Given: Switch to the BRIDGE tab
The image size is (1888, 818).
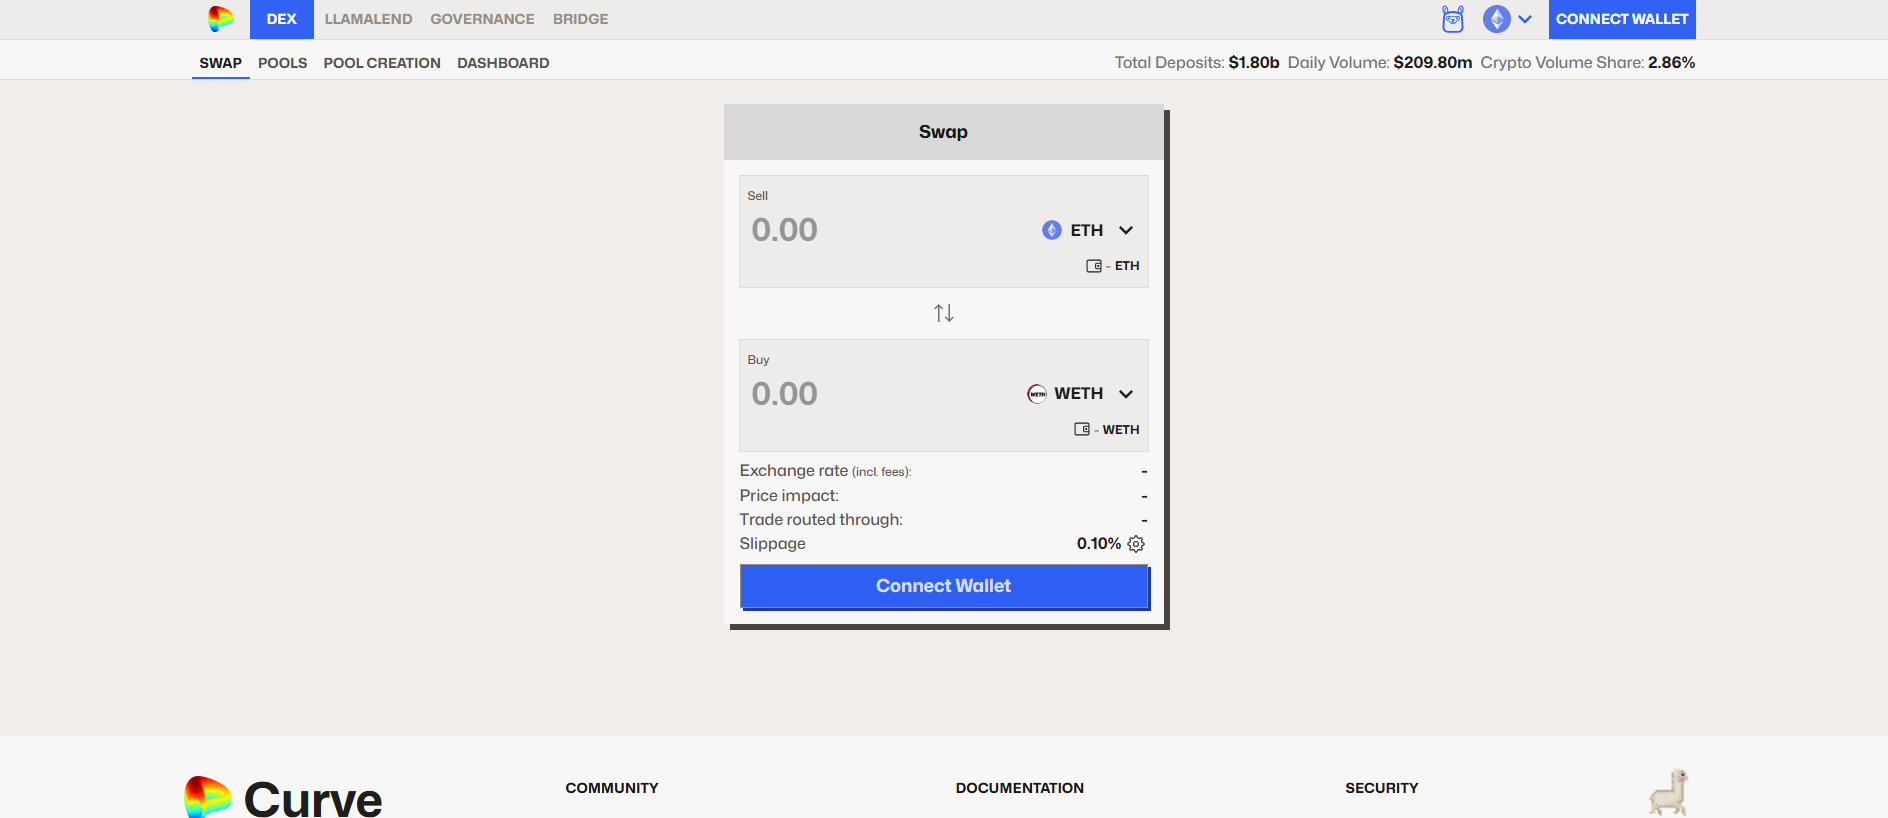Looking at the screenshot, I should (581, 19).
